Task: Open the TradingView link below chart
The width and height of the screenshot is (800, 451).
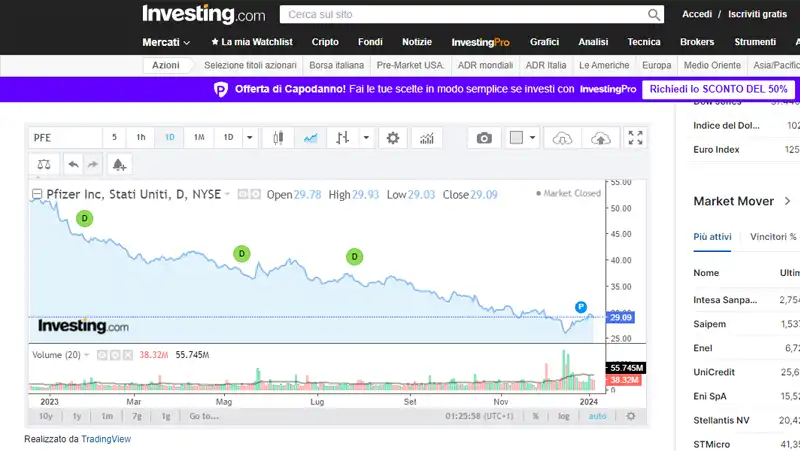Action: (x=106, y=439)
